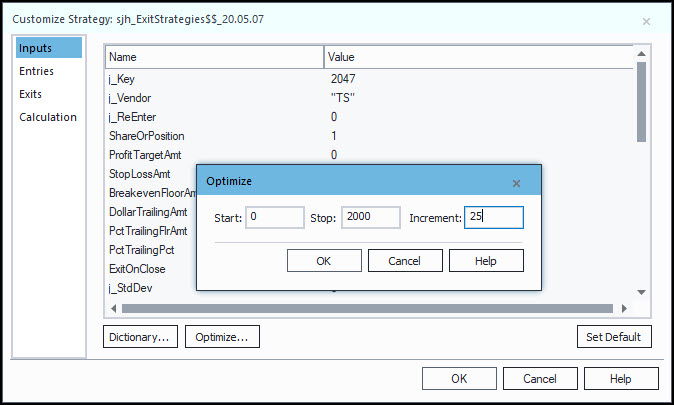Select the BreakevenFloorAmt input row
The width and height of the screenshot is (674, 405).
click(151, 193)
